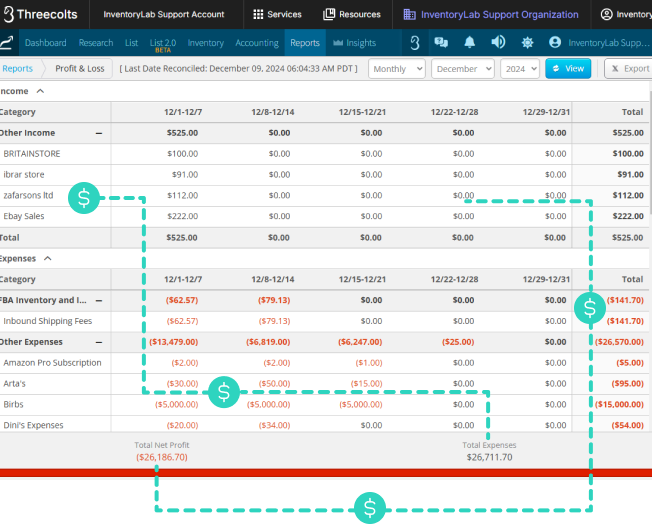Click the ($13,479.00) Other Expenses cell
The image size is (652, 524).
coord(174,342)
